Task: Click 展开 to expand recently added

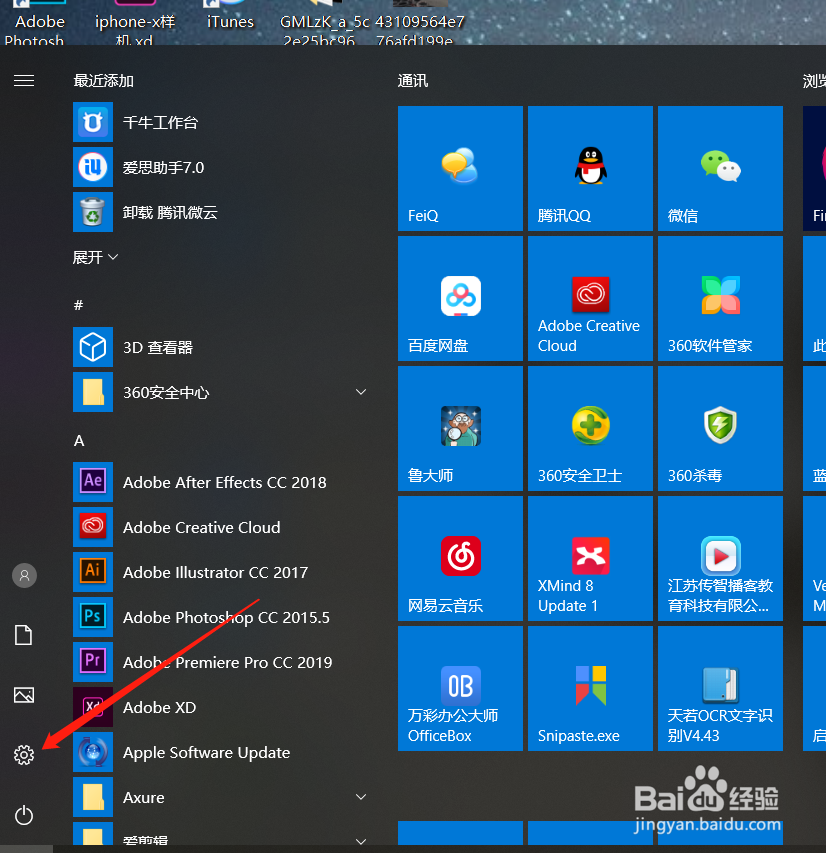Action: coord(95,257)
